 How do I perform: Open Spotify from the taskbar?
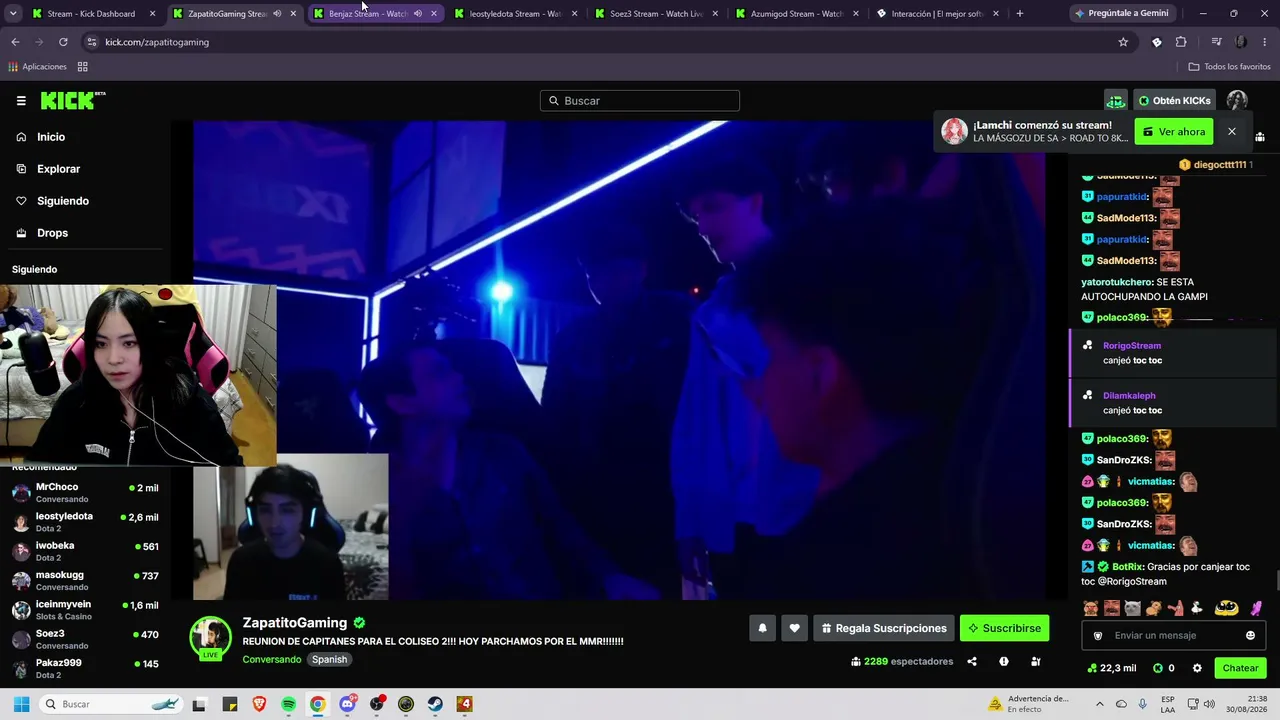click(x=288, y=704)
